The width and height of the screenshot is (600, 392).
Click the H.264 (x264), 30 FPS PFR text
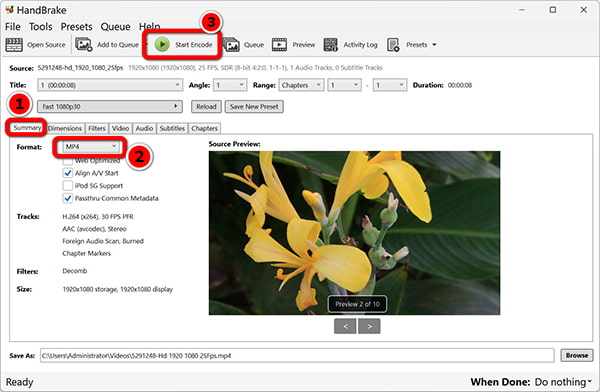click(98, 217)
